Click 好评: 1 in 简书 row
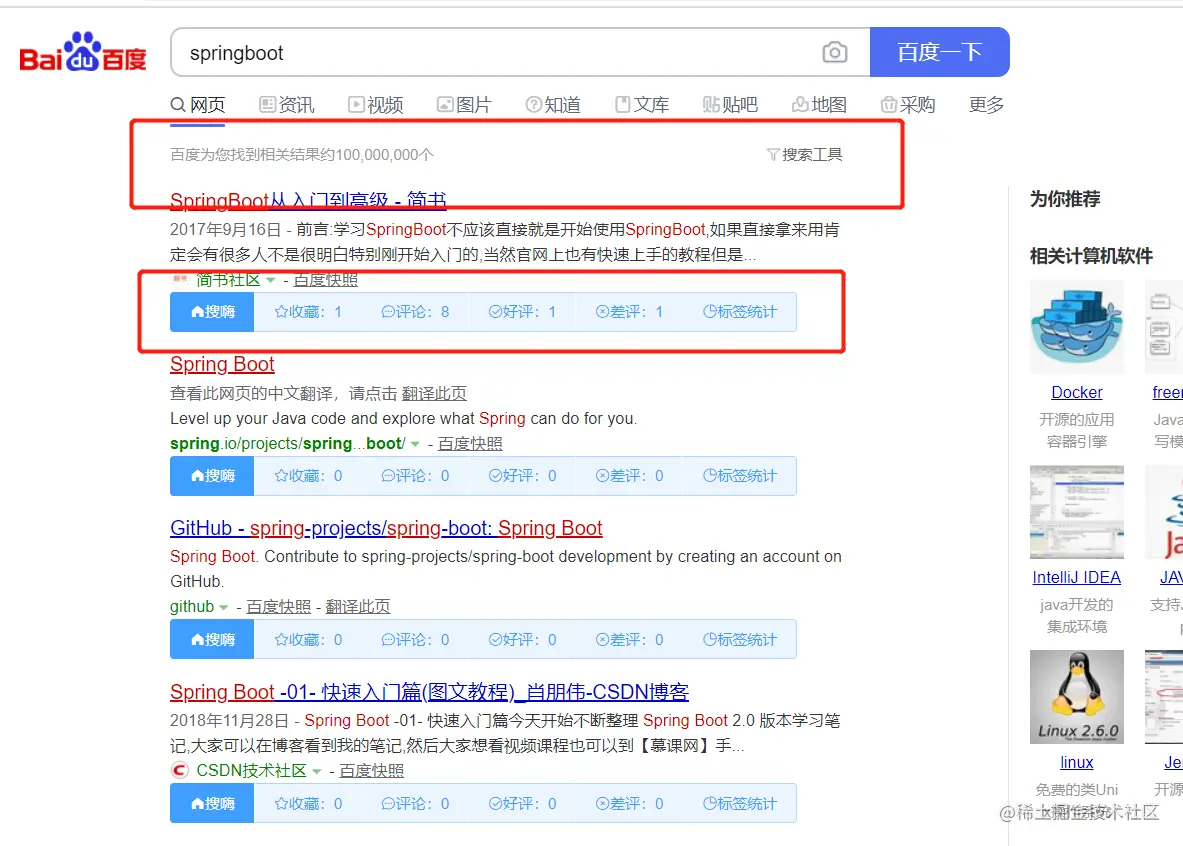 pos(522,312)
